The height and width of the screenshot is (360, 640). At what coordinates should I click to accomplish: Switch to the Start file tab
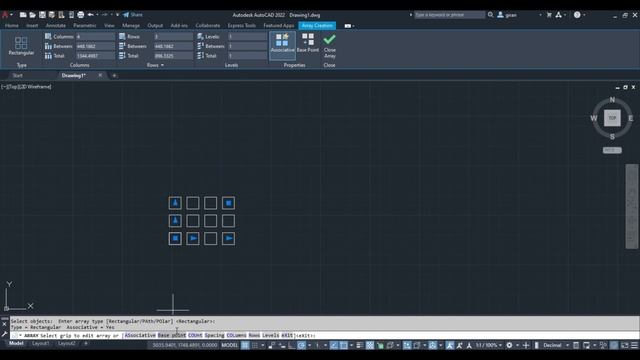(18, 76)
